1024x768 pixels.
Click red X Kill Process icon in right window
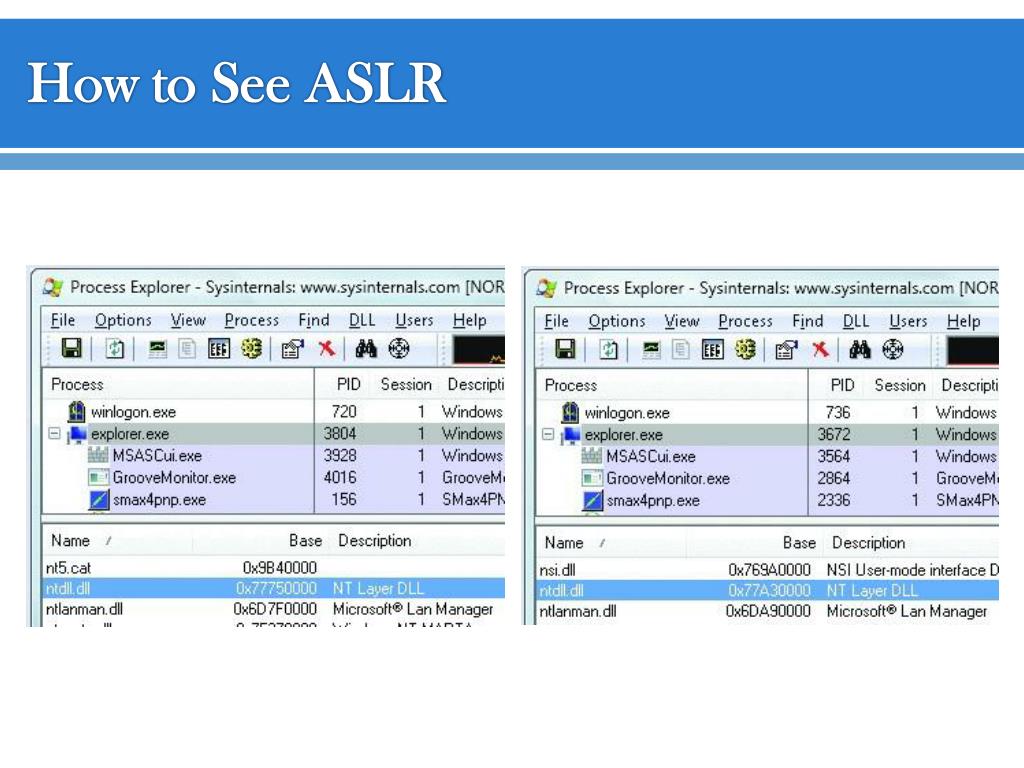click(x=820, y=349)
